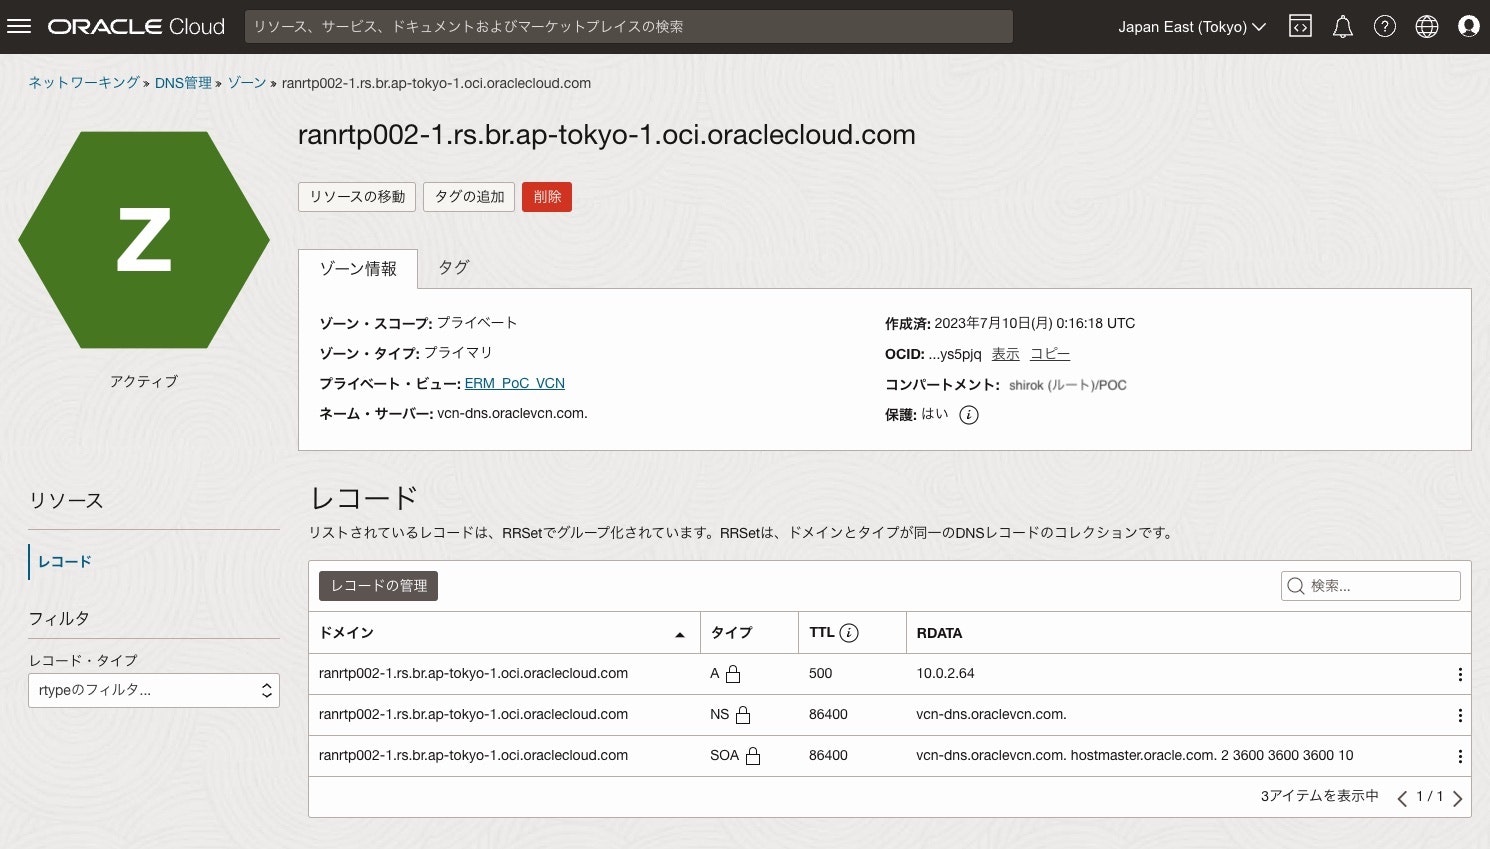Click compartment value shirok (ルート)/POC
1490x849 pixels.
point(1067,385)
